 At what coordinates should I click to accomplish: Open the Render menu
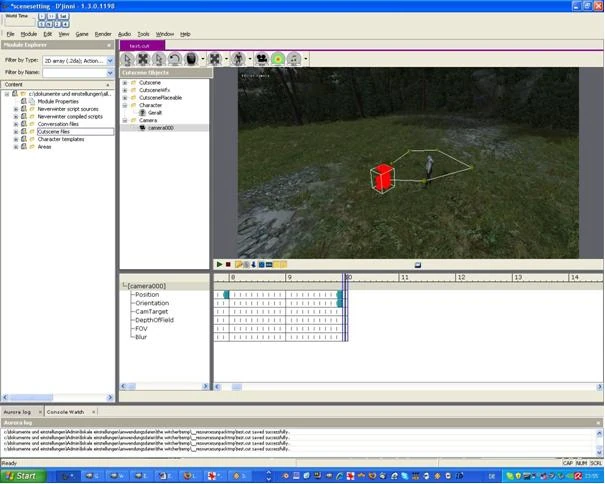tap(103, 34)
